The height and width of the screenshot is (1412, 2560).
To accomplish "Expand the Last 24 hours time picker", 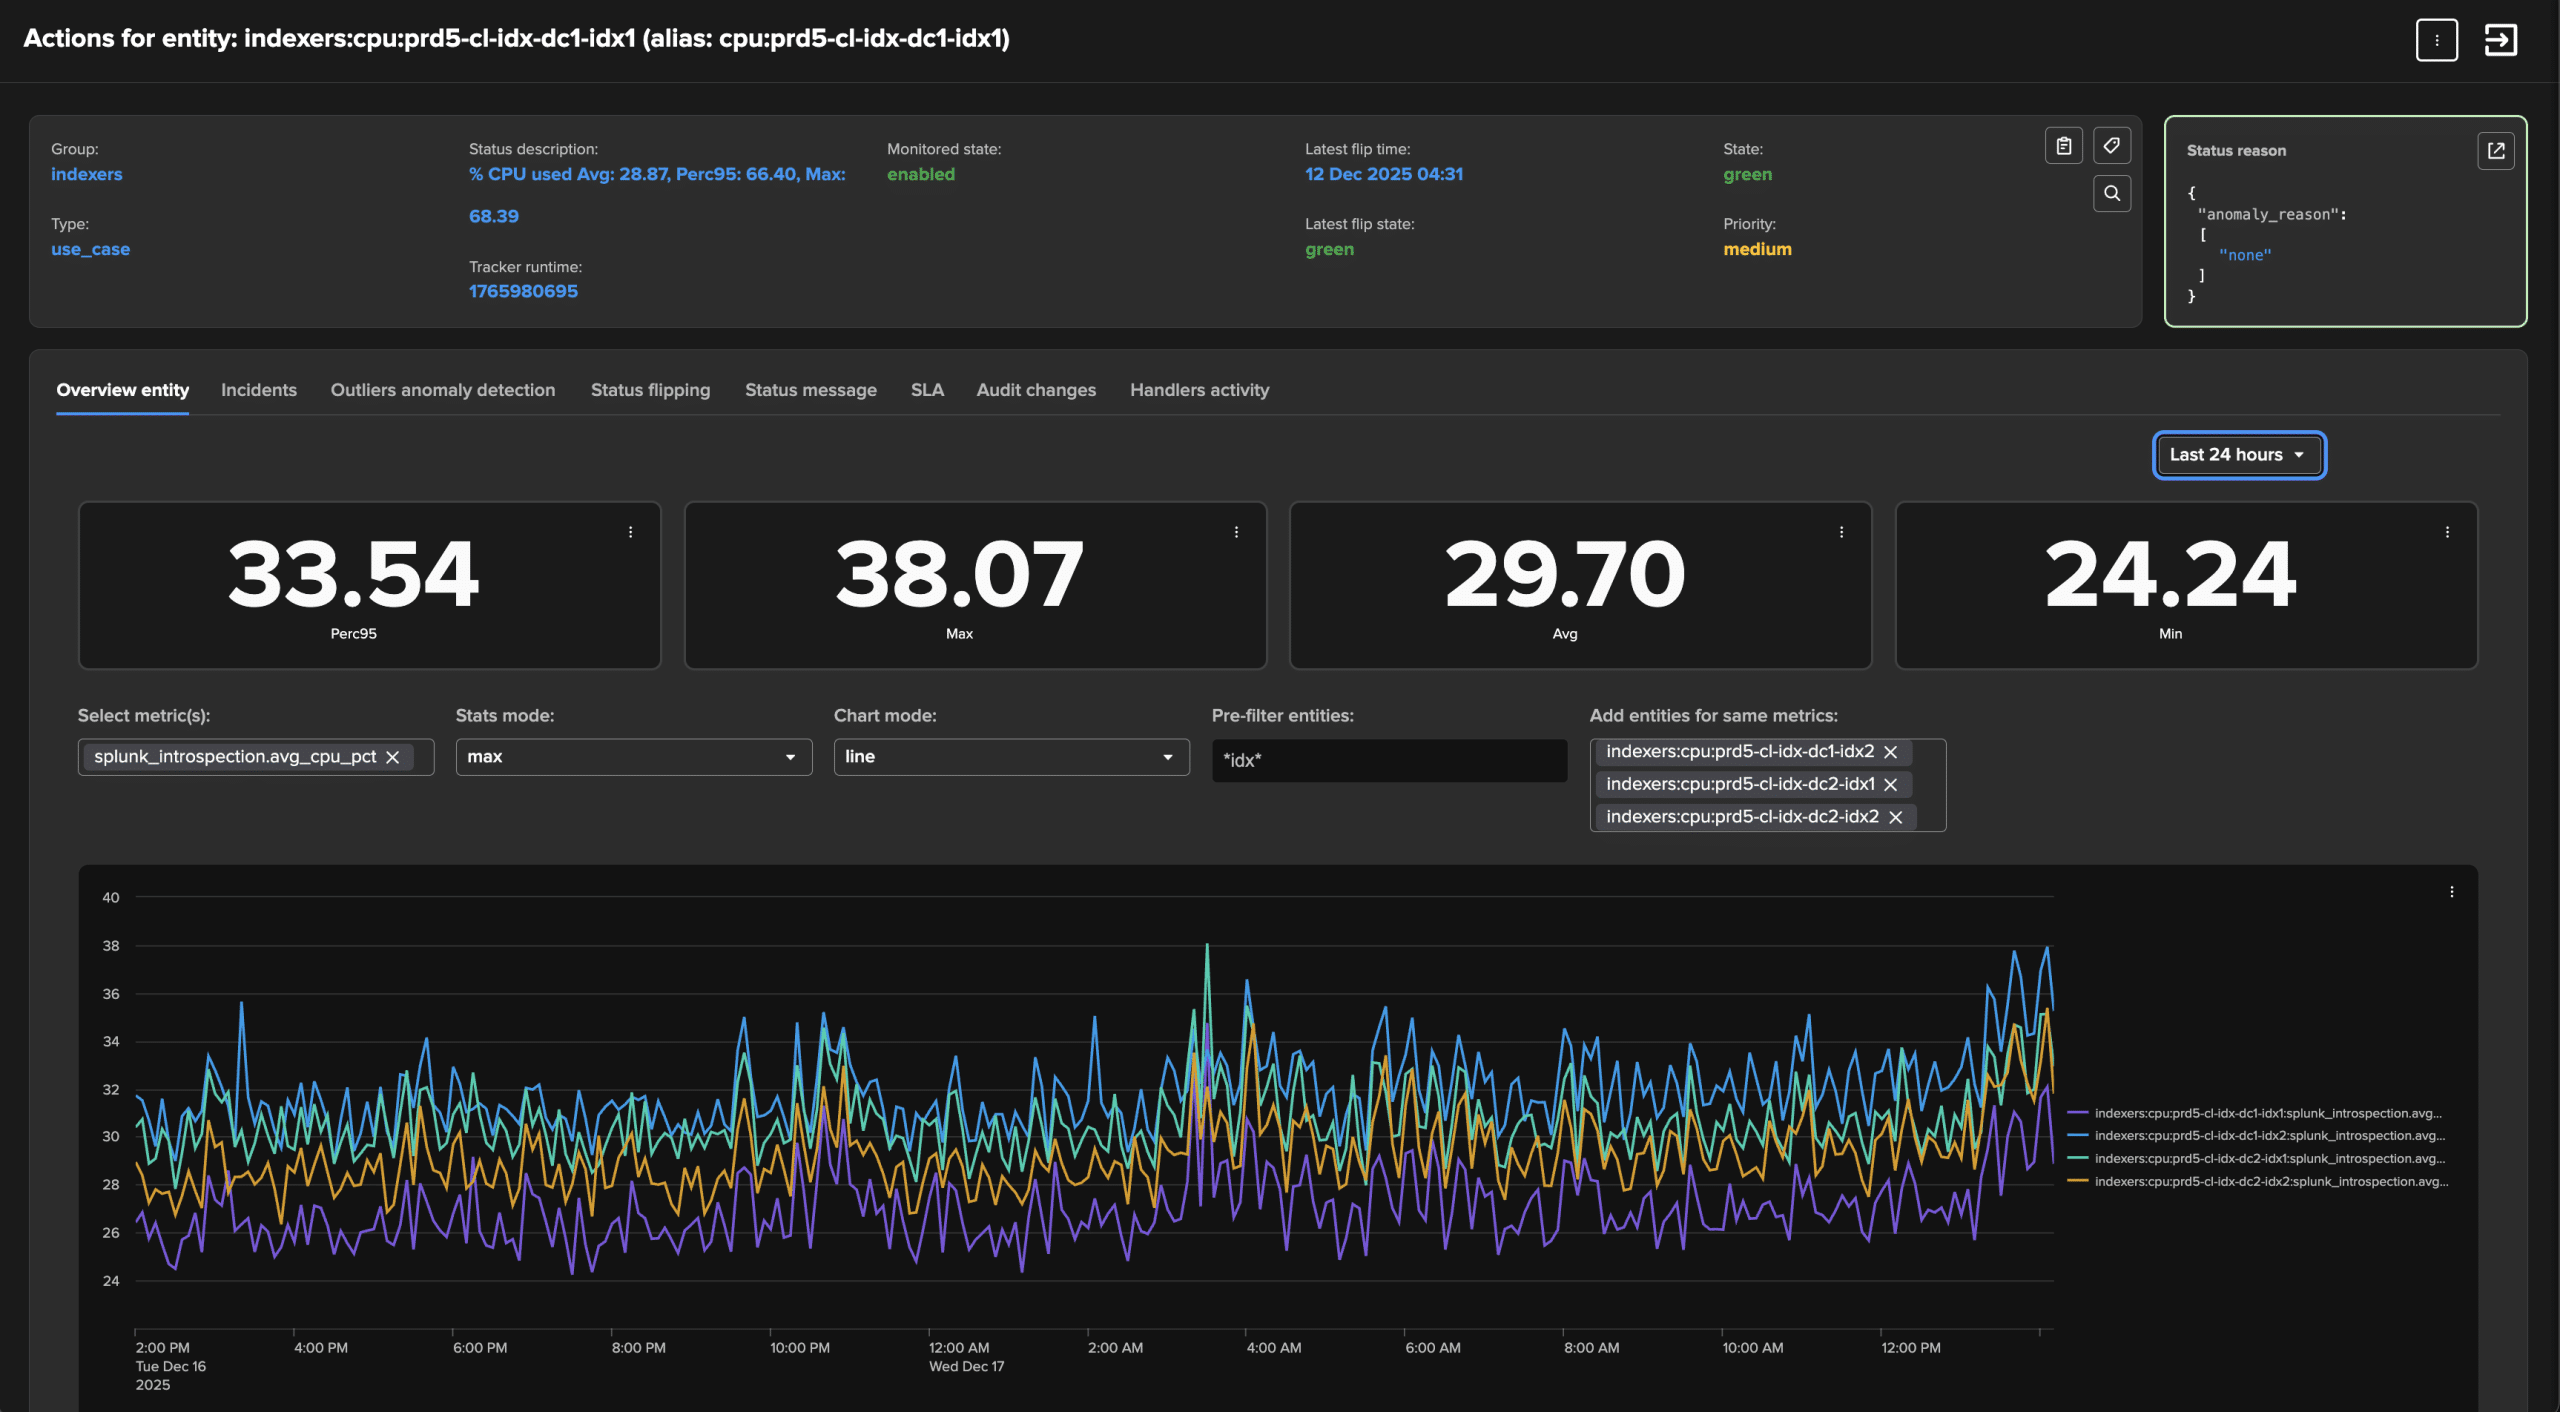I will (x=2238, y=455).
